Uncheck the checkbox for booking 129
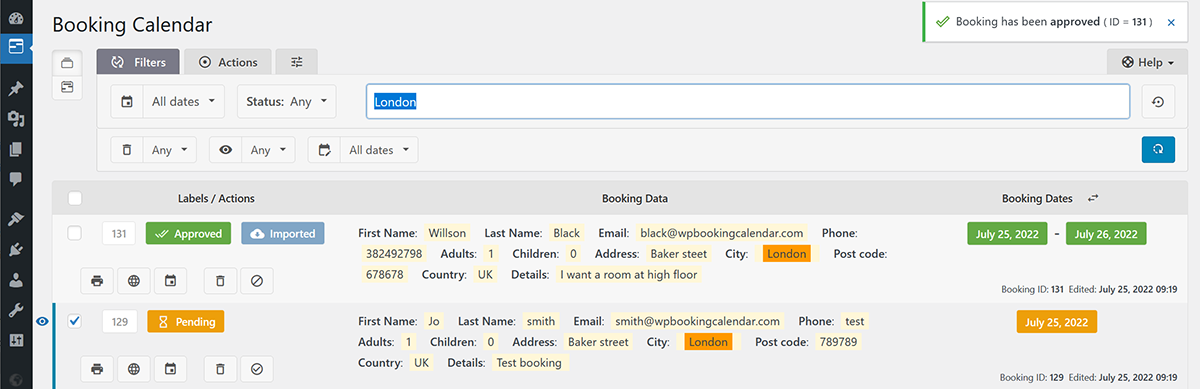Image resolution: width=1200 pixels, height=389 pixels. pyautogui.click(x=75, y=321)
